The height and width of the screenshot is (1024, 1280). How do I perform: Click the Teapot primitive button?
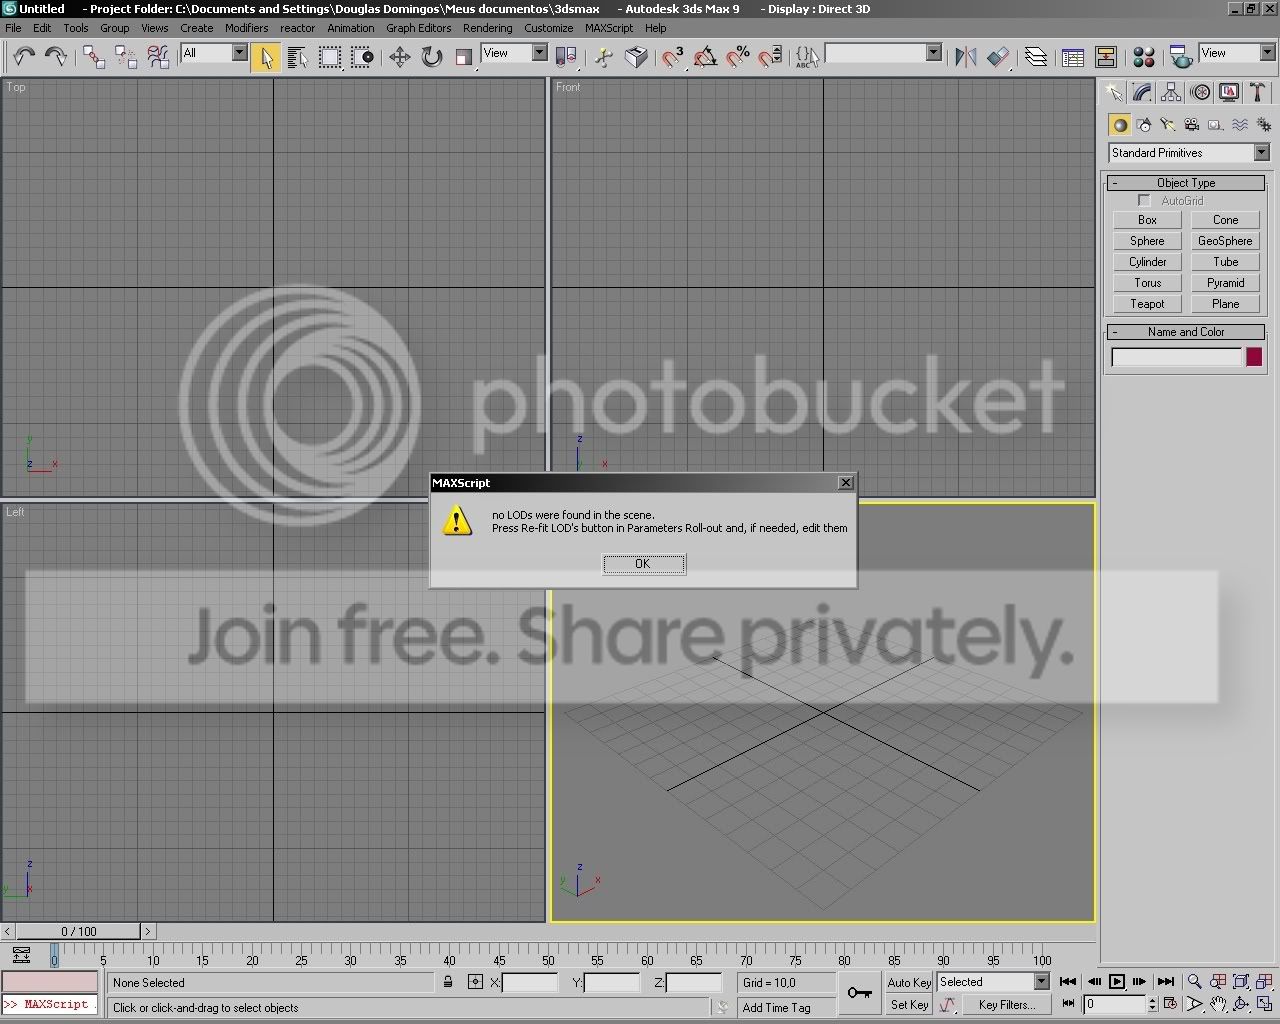pos(1147,304)
